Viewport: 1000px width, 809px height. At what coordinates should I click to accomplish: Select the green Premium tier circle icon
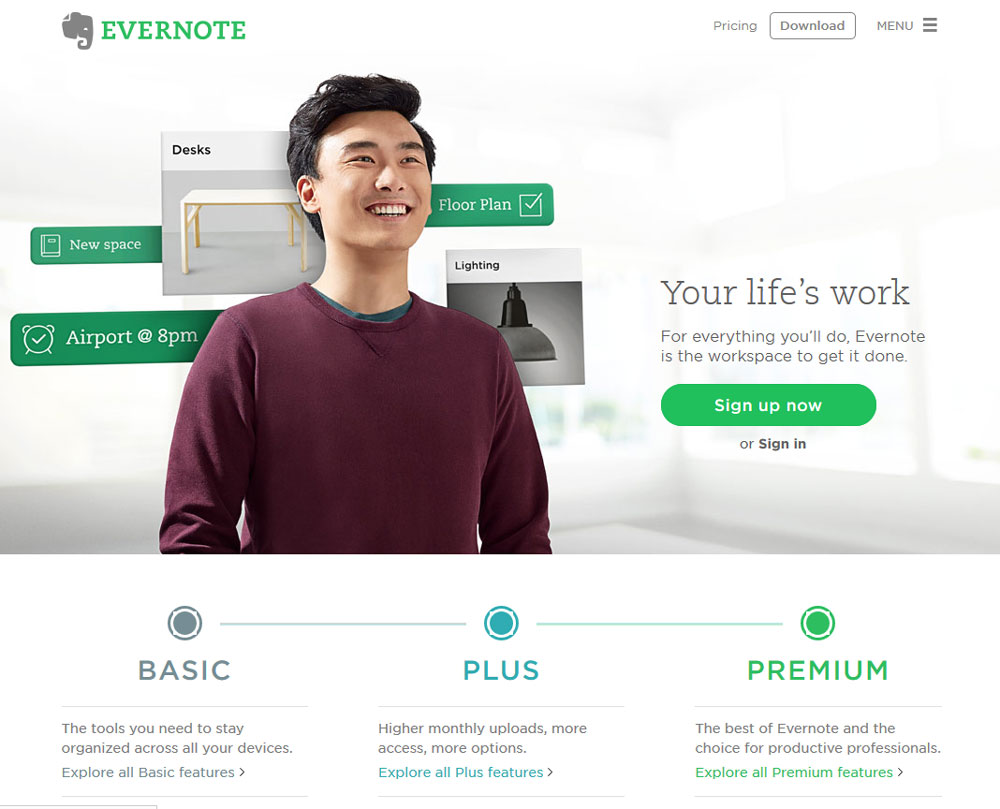pos(818,623)
